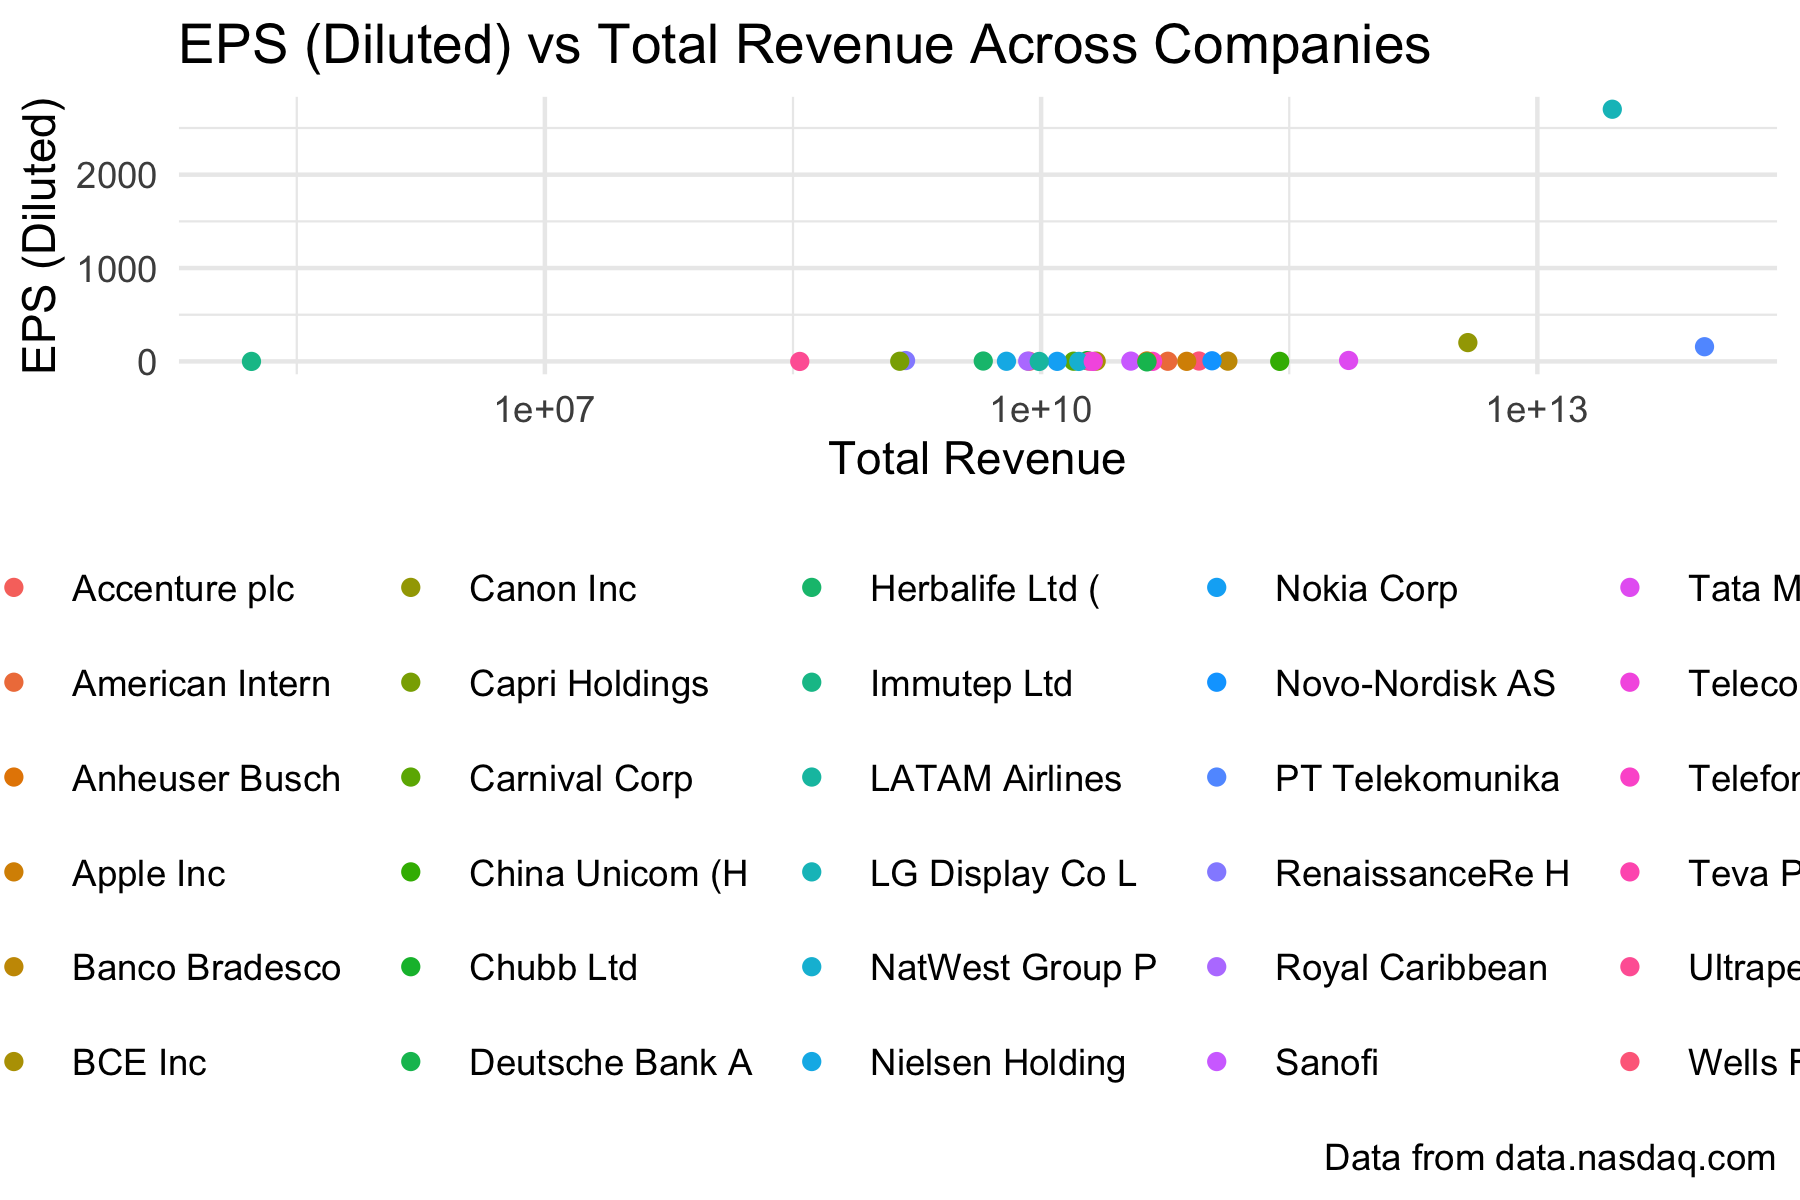Select the Deutsche Bank legend label
This screenshot has height=1200, width=1800.
click(x=610, y=1062)
